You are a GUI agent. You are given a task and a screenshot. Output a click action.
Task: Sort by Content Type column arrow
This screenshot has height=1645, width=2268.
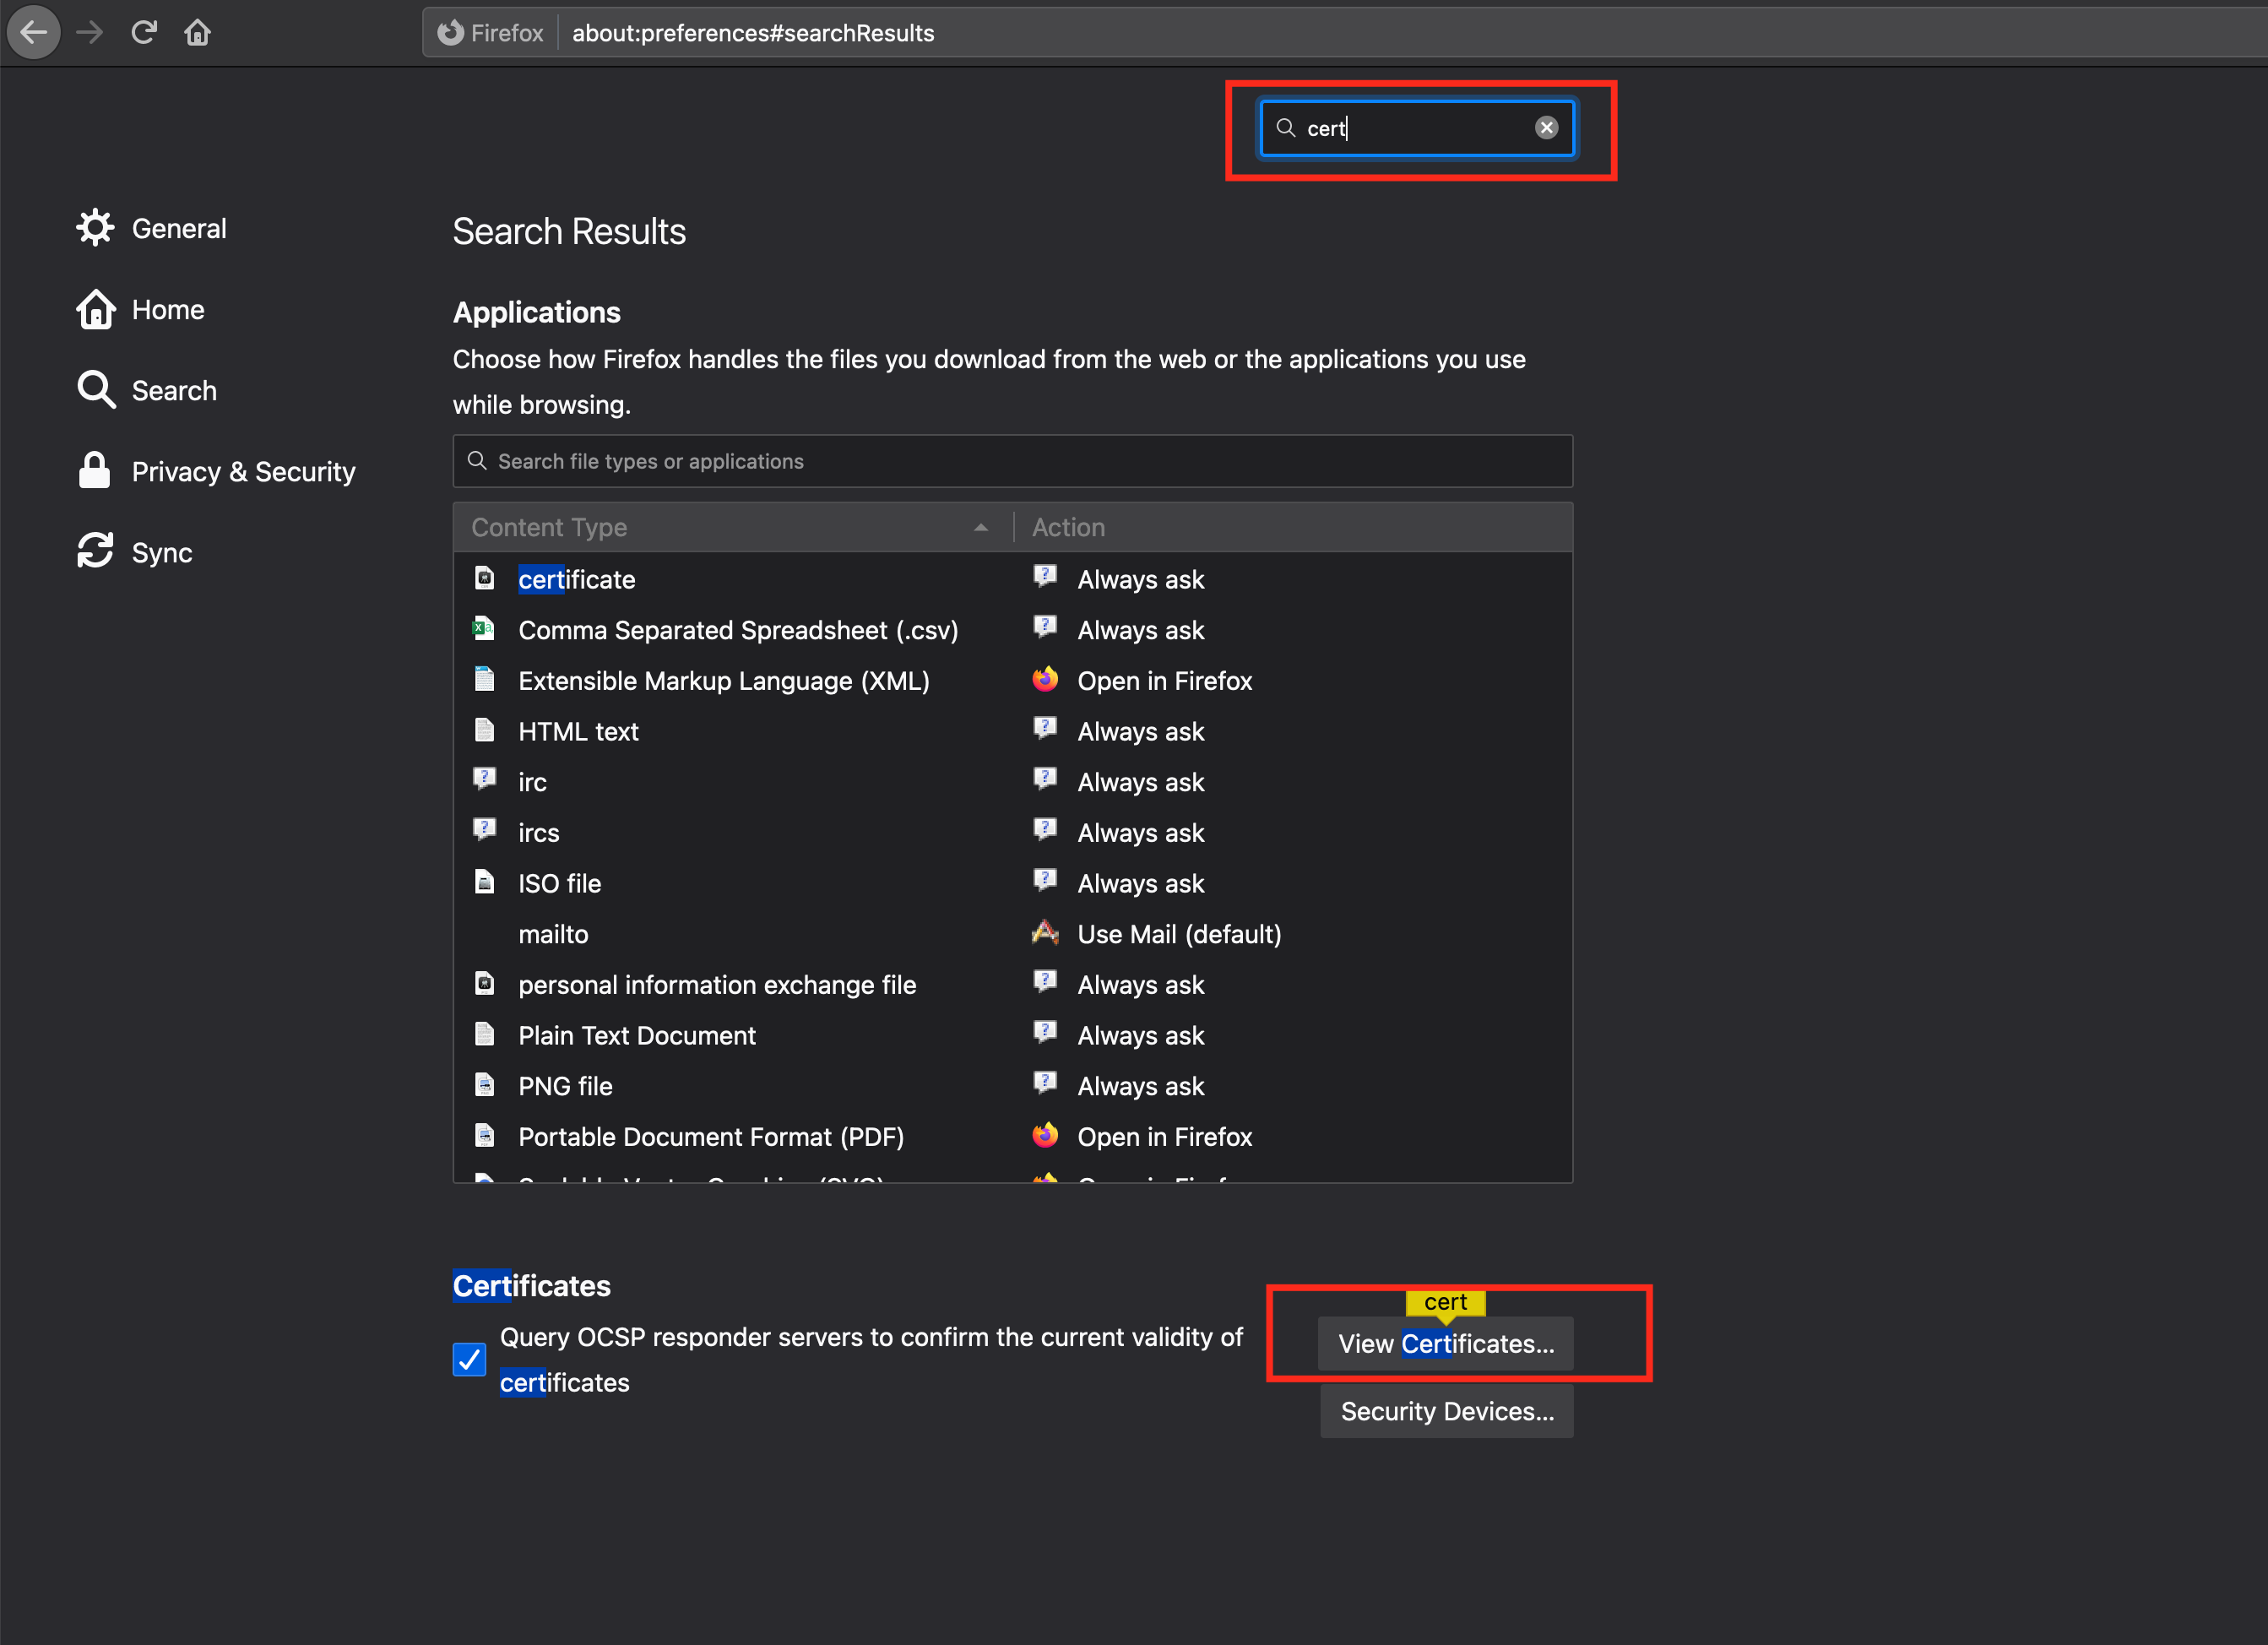tap(980, 527)
